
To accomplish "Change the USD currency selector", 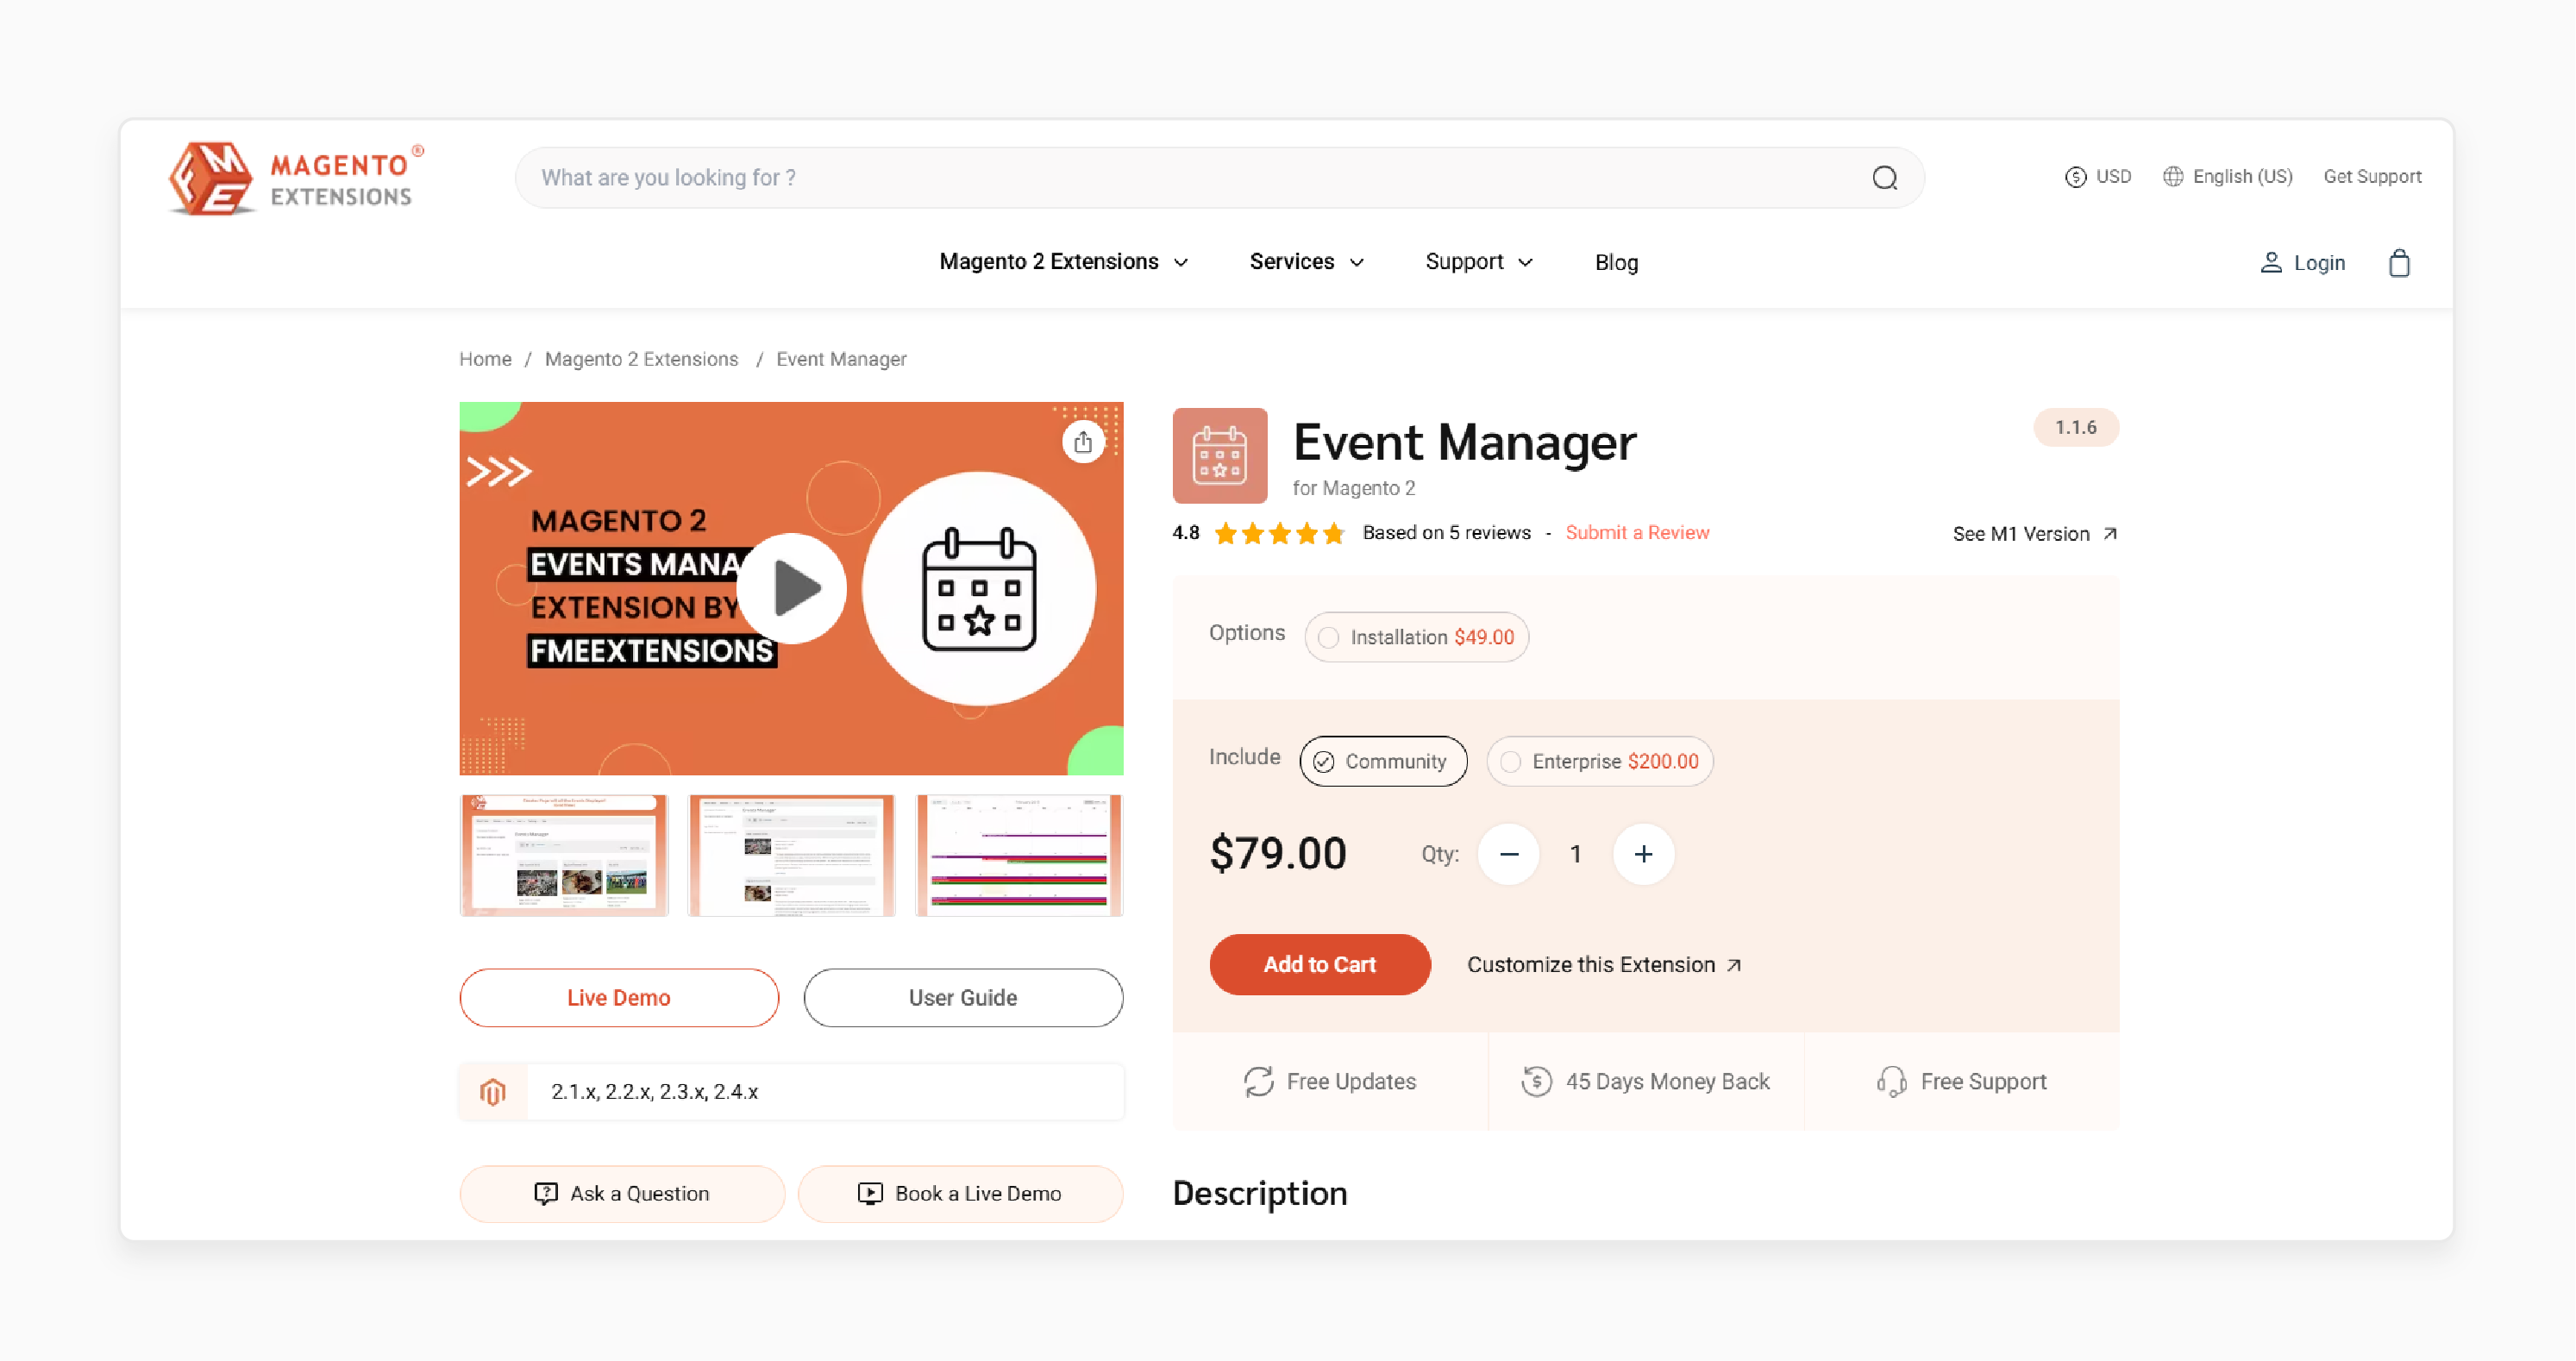I will (x=2098, y=177).
